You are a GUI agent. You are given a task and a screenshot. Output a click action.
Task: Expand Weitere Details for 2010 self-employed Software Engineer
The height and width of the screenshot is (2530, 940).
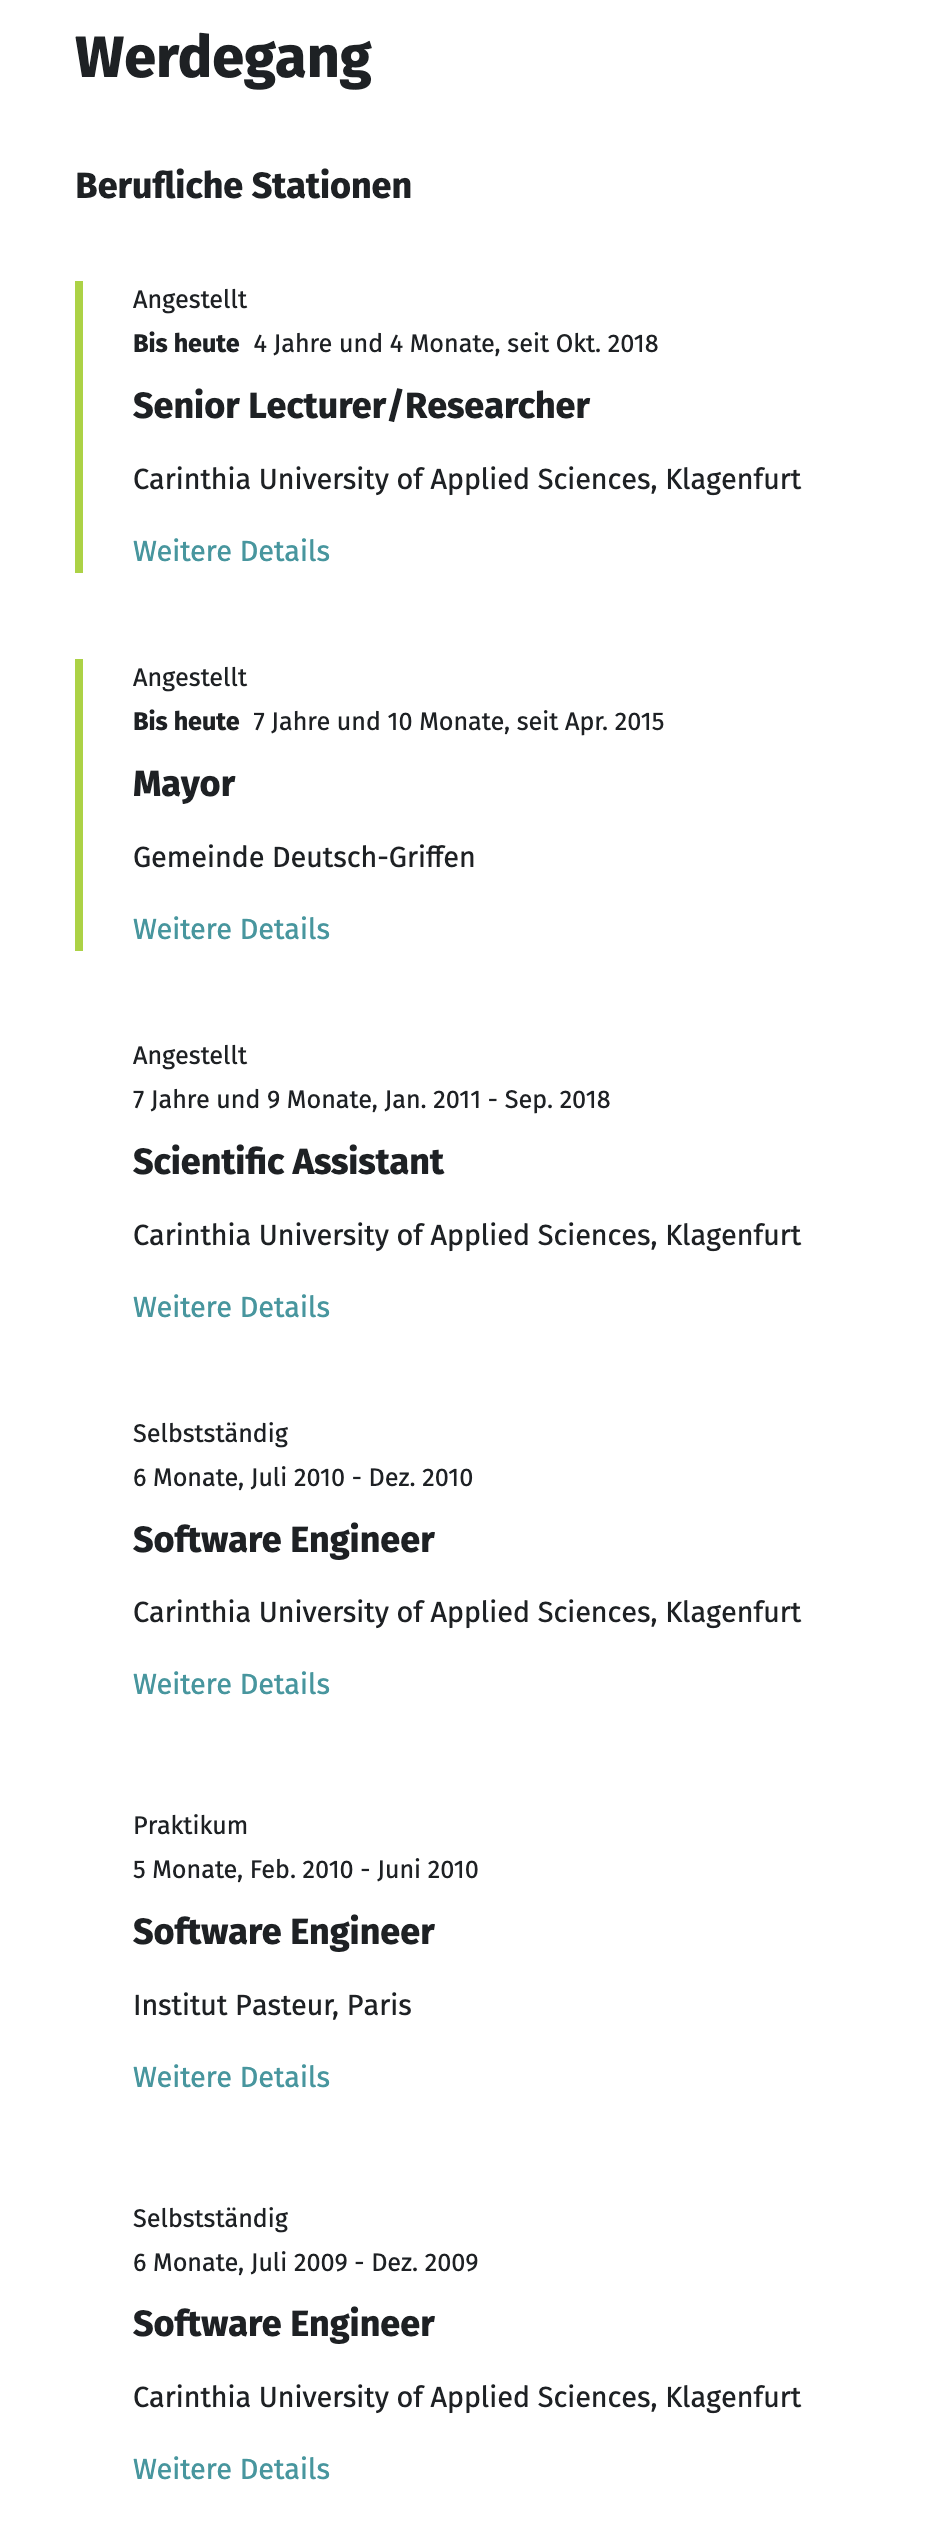[231, 1684]
